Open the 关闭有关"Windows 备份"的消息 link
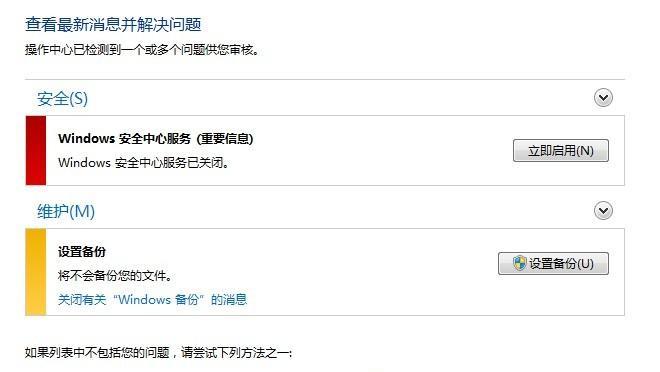This screenshot has height=372, width=660. click(x=152, y=300)
